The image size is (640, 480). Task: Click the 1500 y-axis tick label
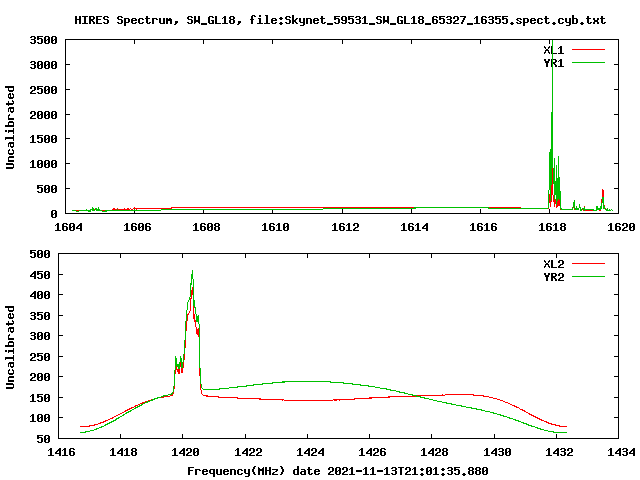(43, 140)
